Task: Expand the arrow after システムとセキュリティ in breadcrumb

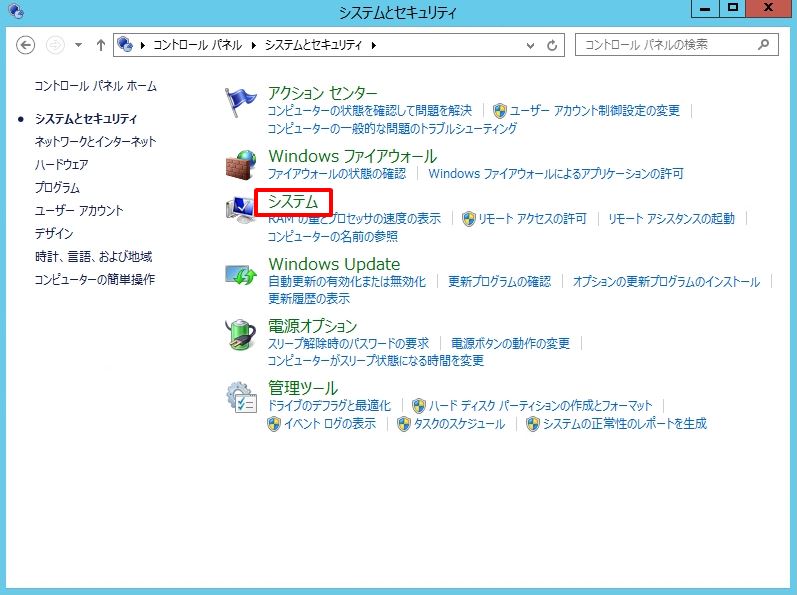Action: [374, 45]
